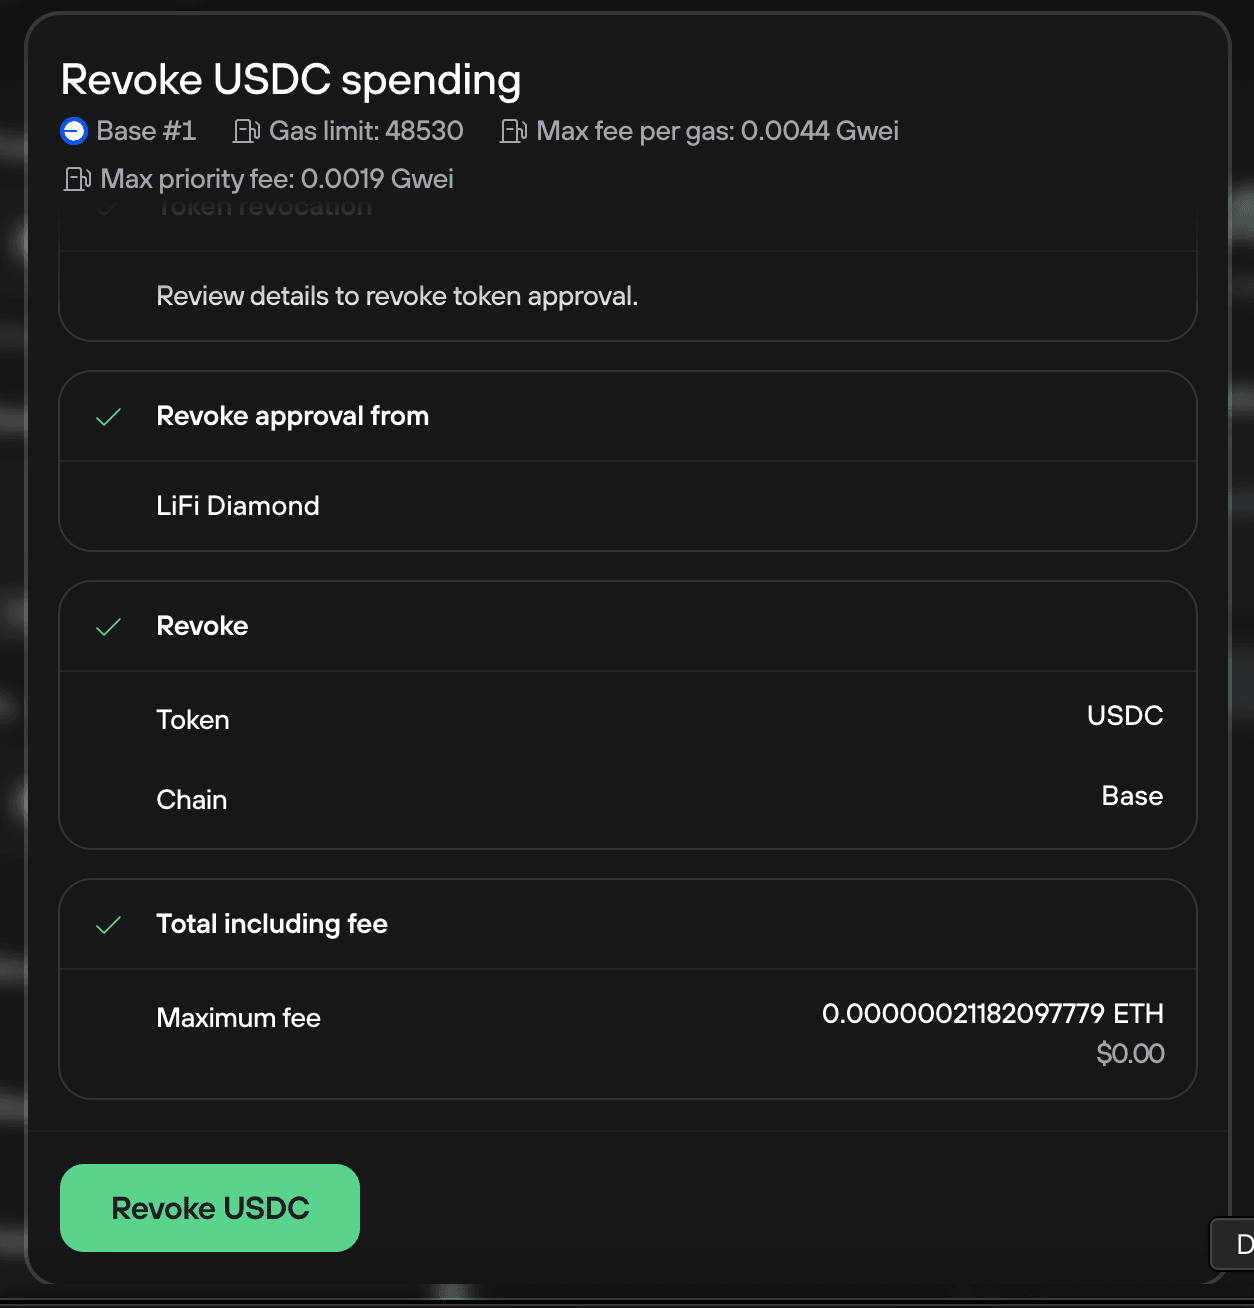Viewport: 1254px width, 1308px height.
Task: Collapse the Revoke details section
Action: point(202,626)
